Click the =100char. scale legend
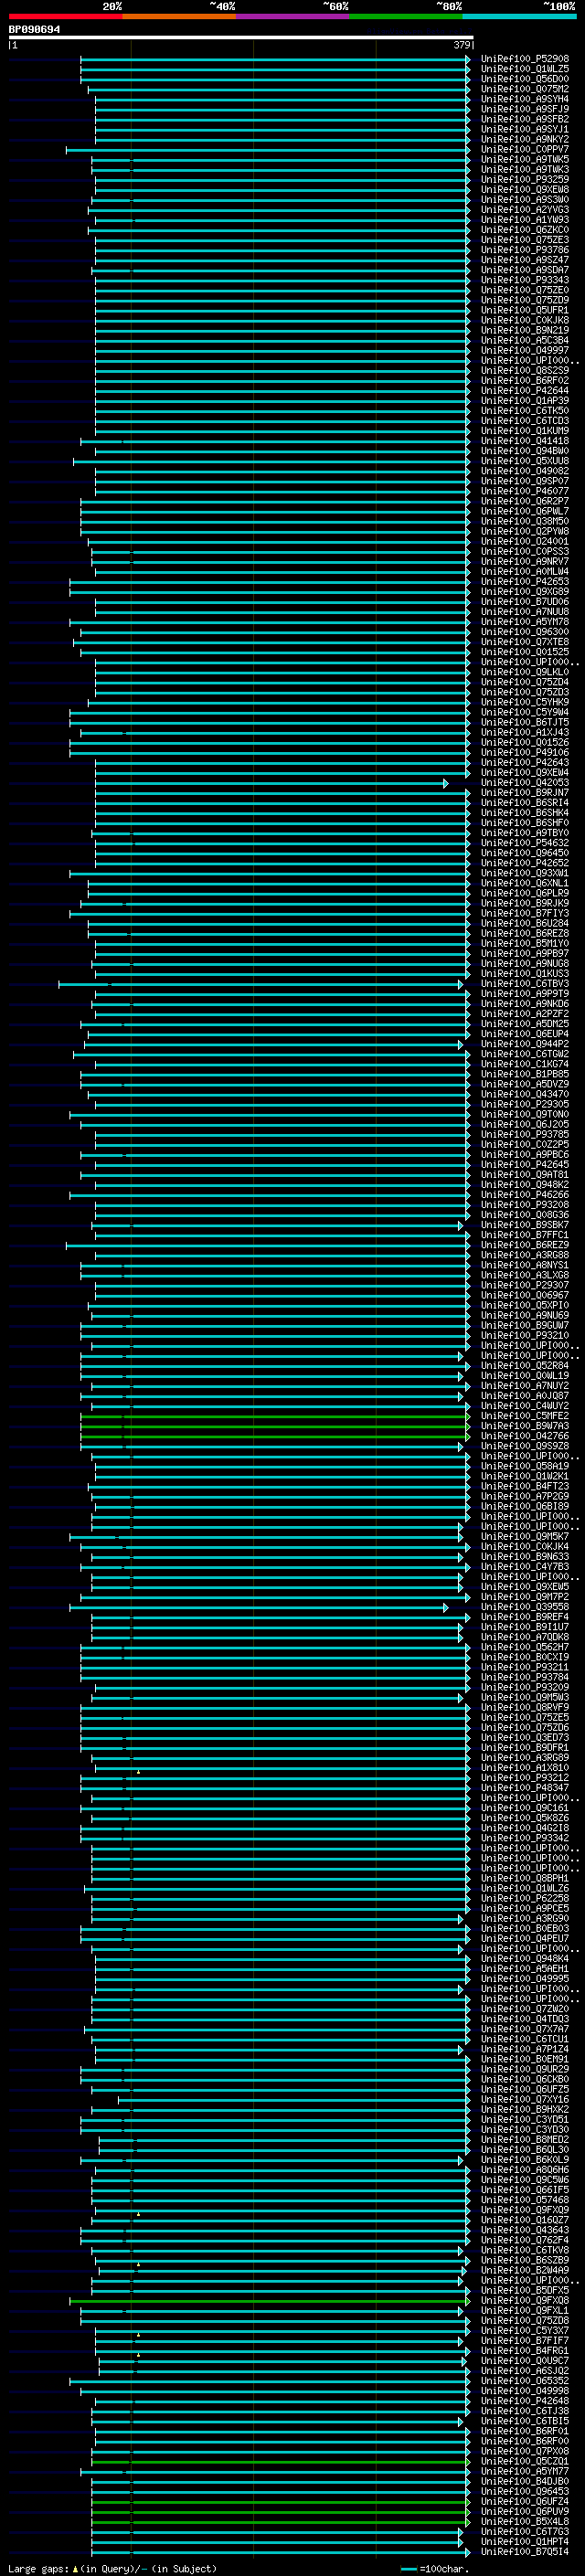 (433, 2569)
